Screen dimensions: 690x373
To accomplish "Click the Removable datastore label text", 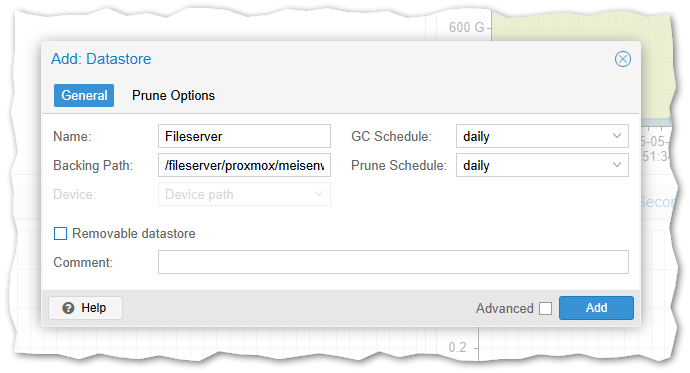I will tap(134, 233).
